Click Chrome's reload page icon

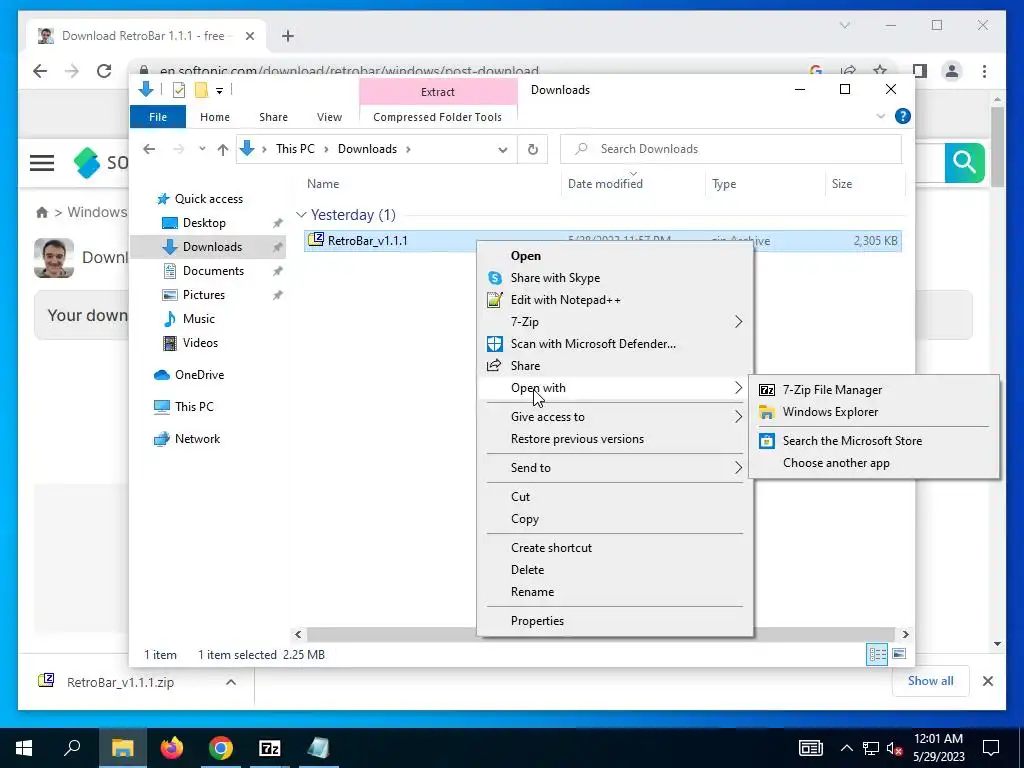pos(104,71)
